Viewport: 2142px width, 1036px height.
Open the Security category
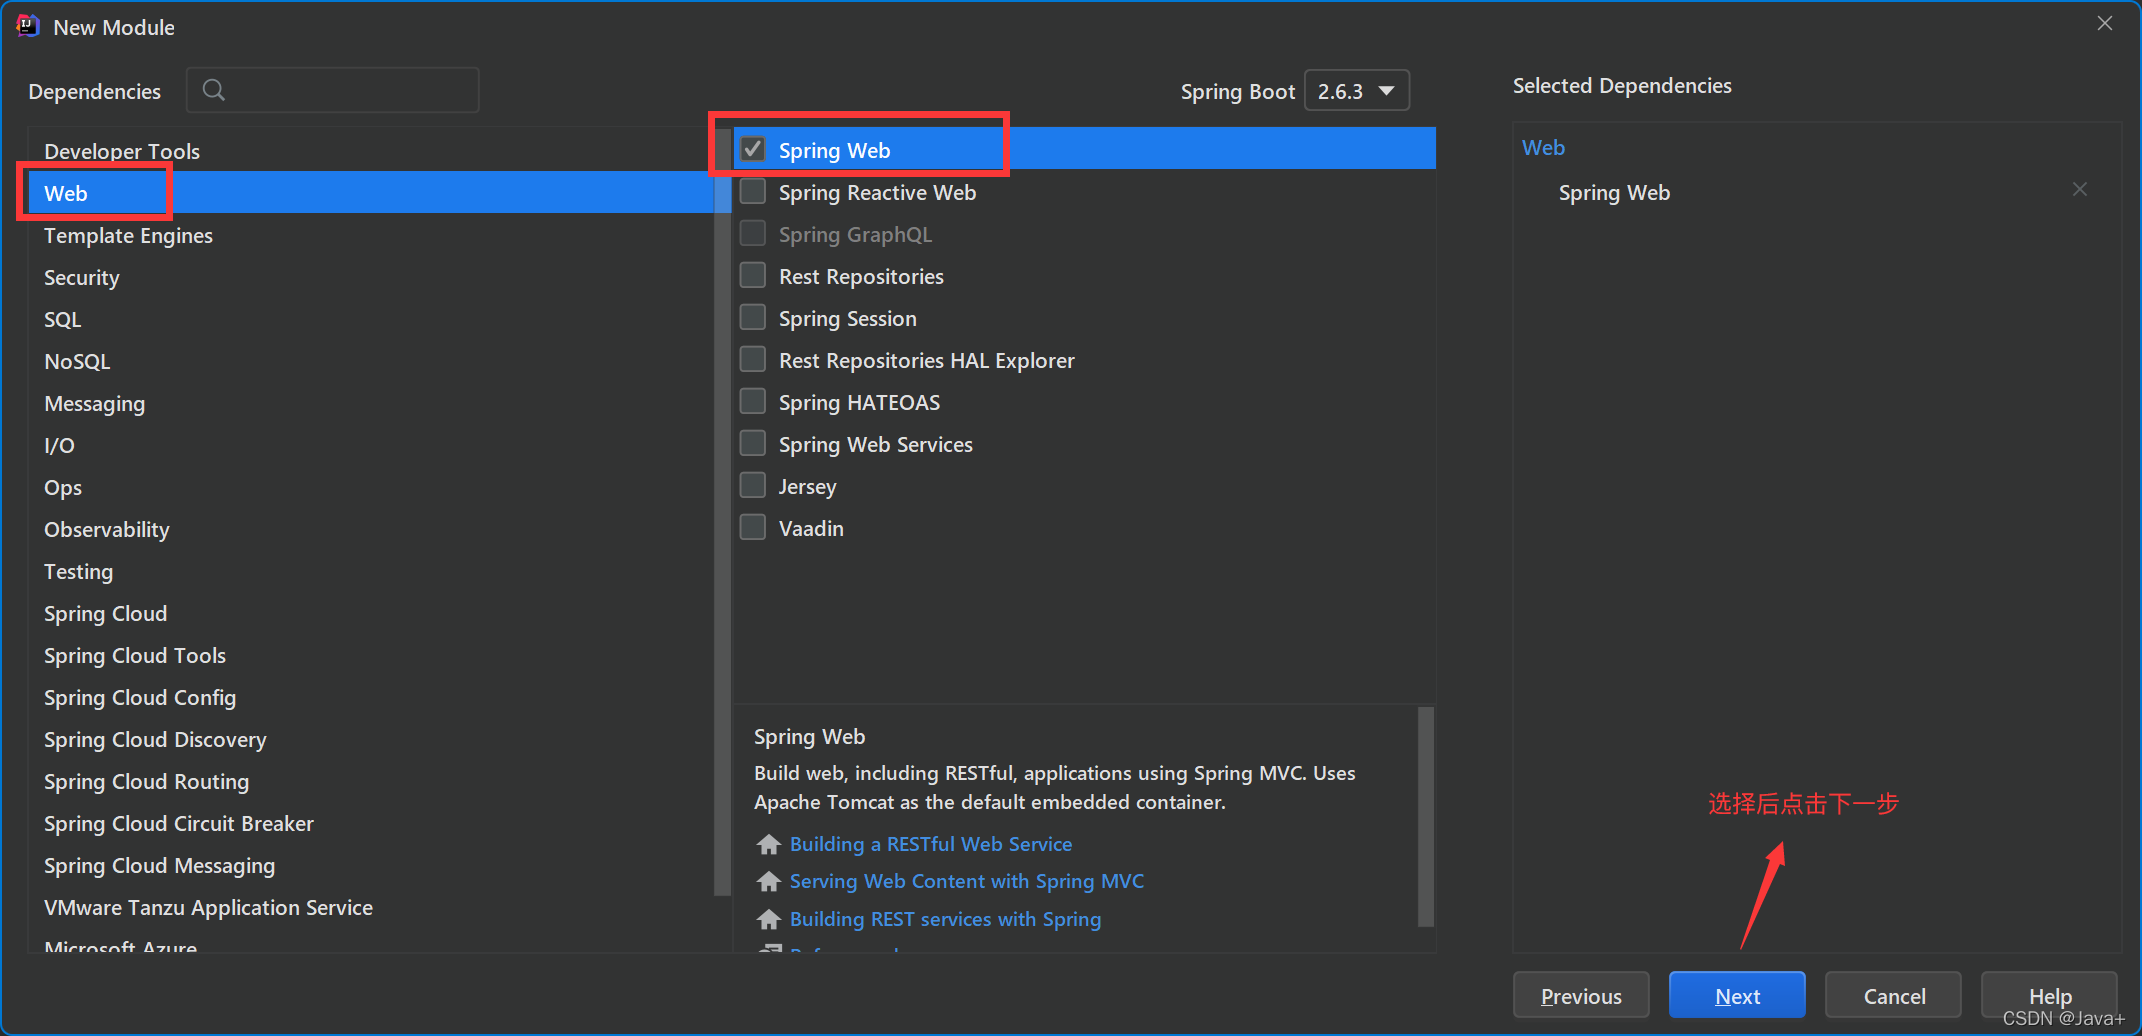[371, 277]
